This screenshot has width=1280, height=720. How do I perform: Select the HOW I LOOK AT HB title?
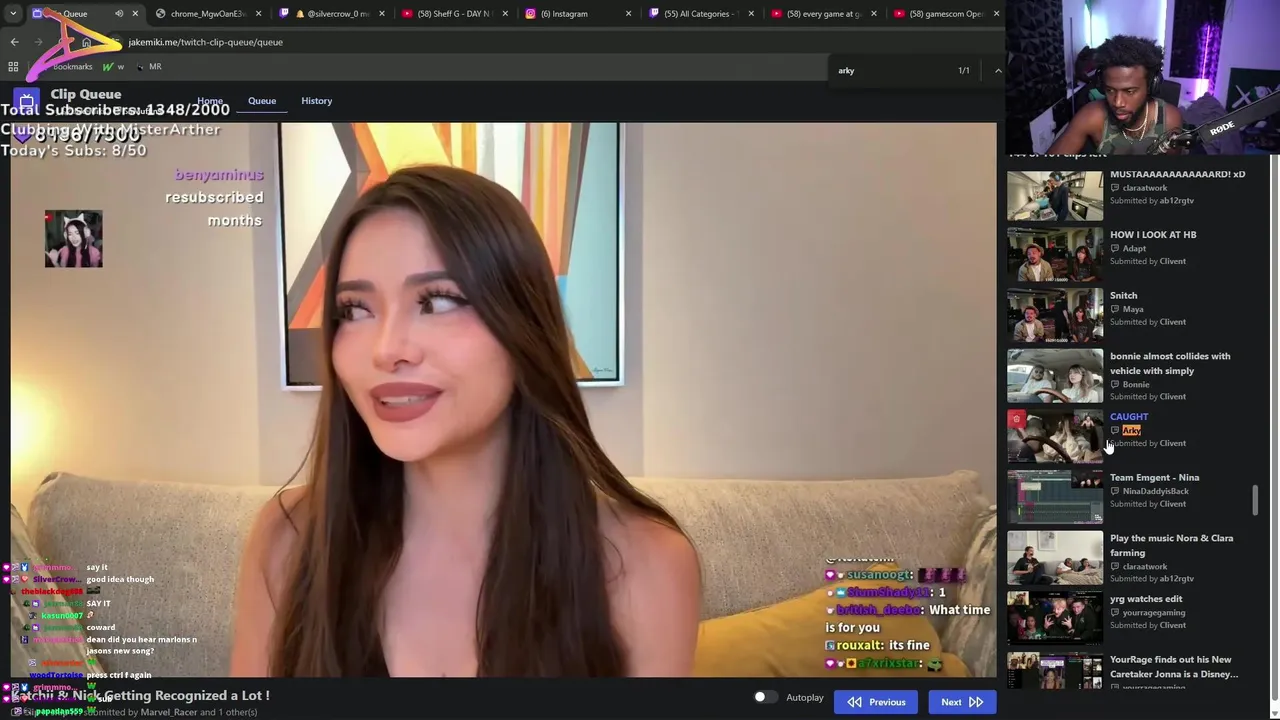[x=1153, y=235]
